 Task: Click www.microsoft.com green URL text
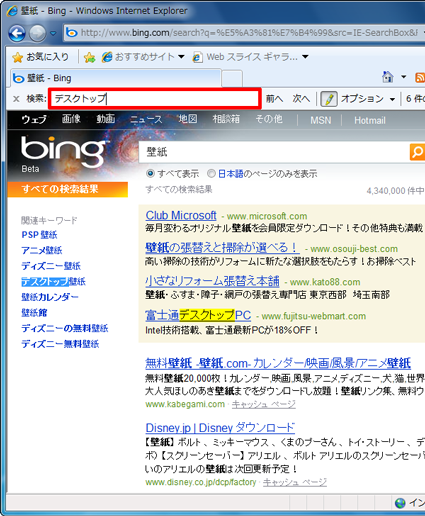(267, 216)
